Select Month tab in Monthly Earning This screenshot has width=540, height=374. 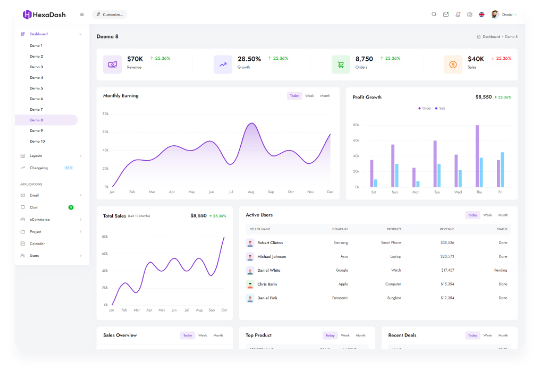(325, 96)
